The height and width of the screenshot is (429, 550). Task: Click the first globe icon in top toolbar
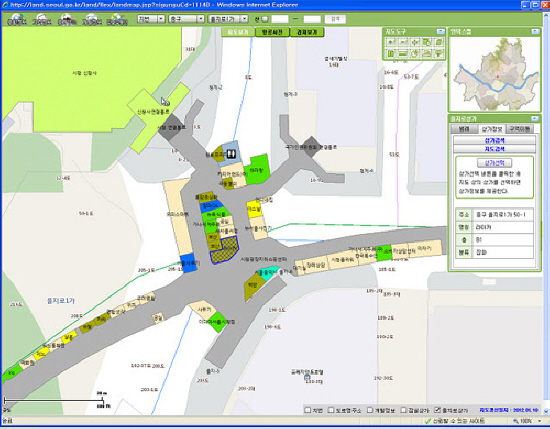point(17,19)
